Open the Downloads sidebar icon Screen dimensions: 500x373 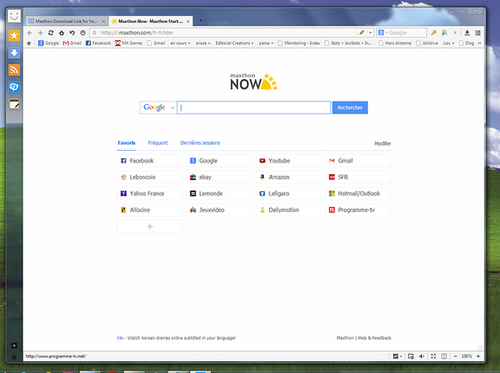14,53
